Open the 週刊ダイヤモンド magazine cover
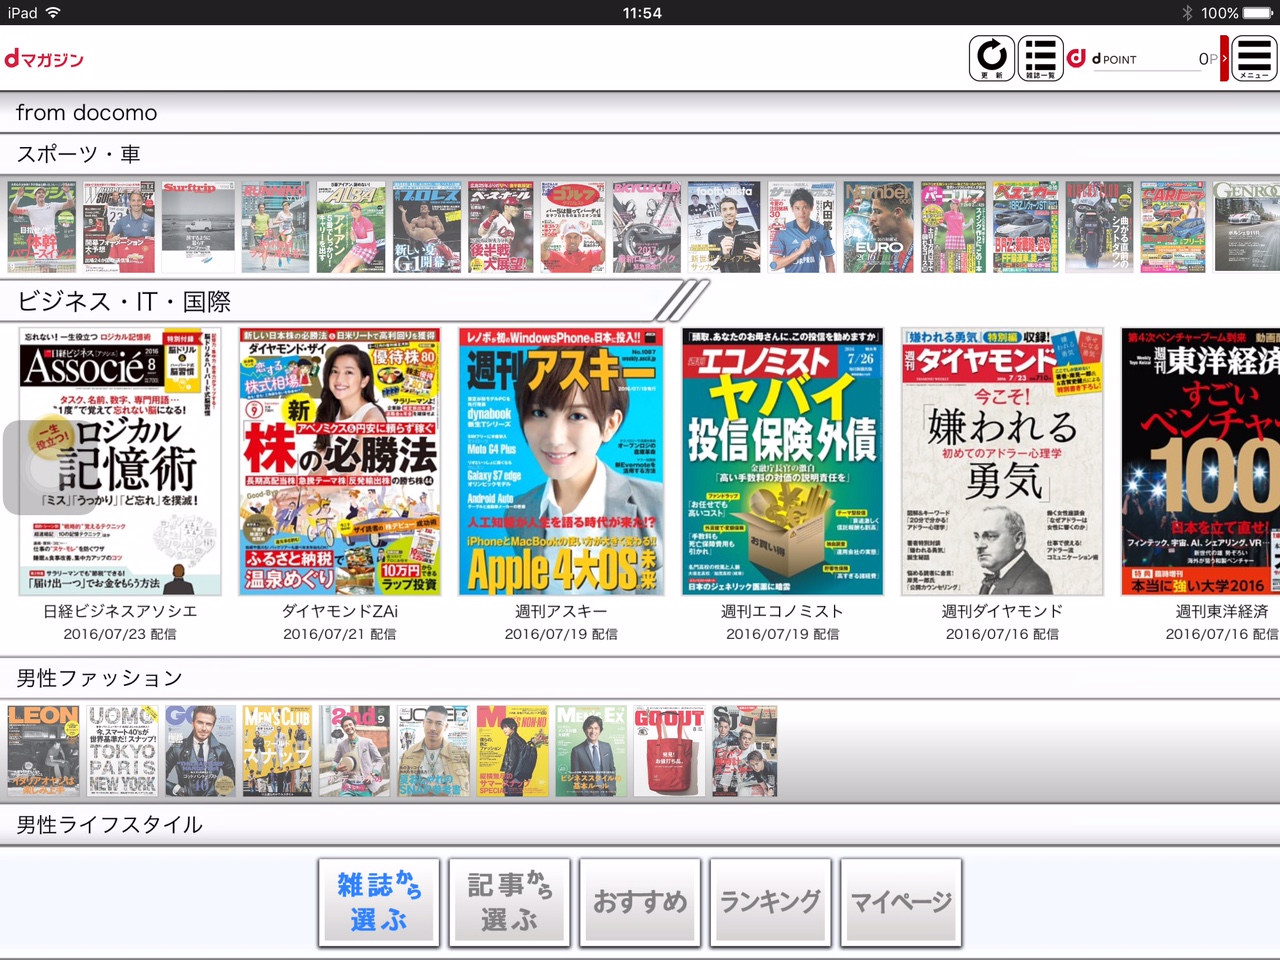1280x960 pixels. click(1002, 461)
